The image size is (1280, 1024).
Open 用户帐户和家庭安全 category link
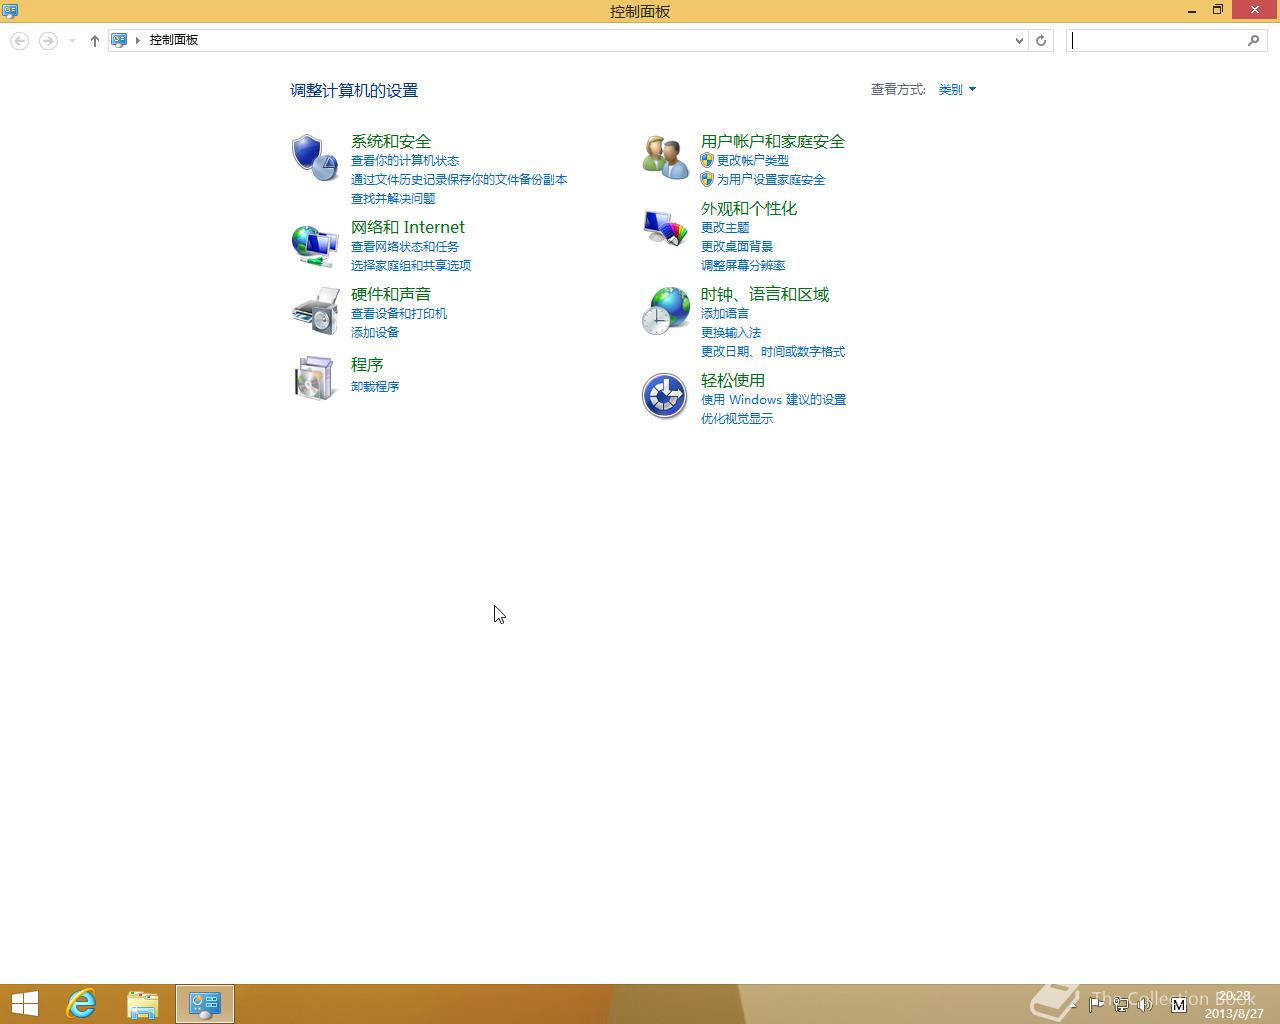(x=773, y=141)
